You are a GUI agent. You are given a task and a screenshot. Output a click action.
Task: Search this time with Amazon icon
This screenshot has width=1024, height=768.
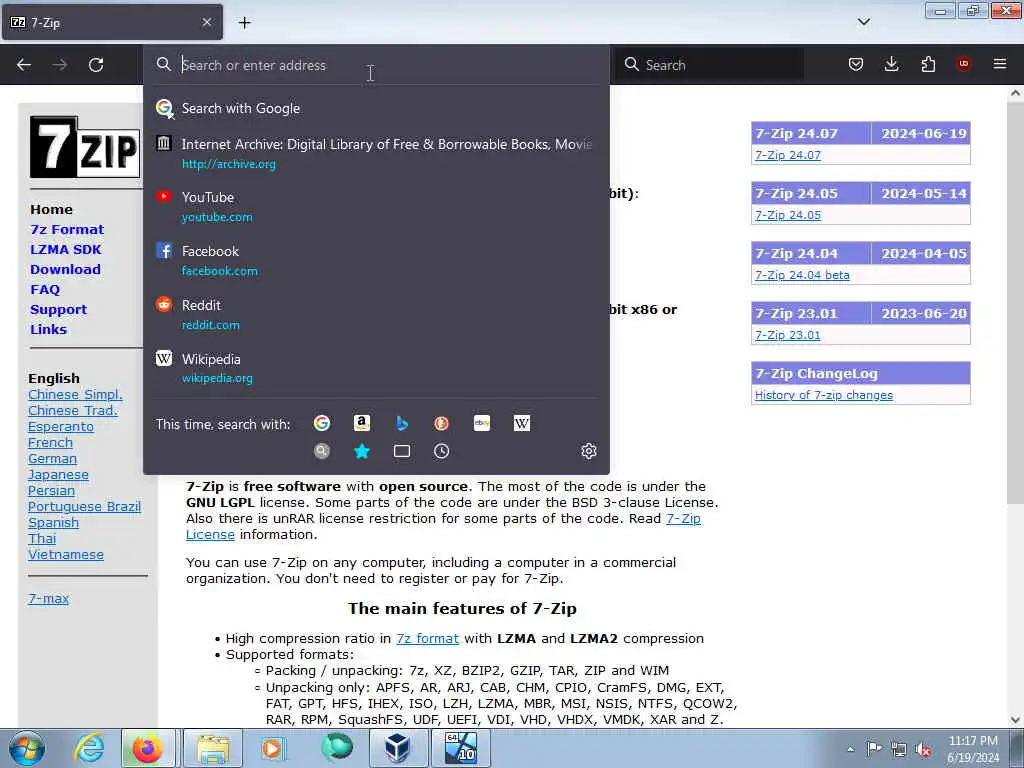pos(362,423)
